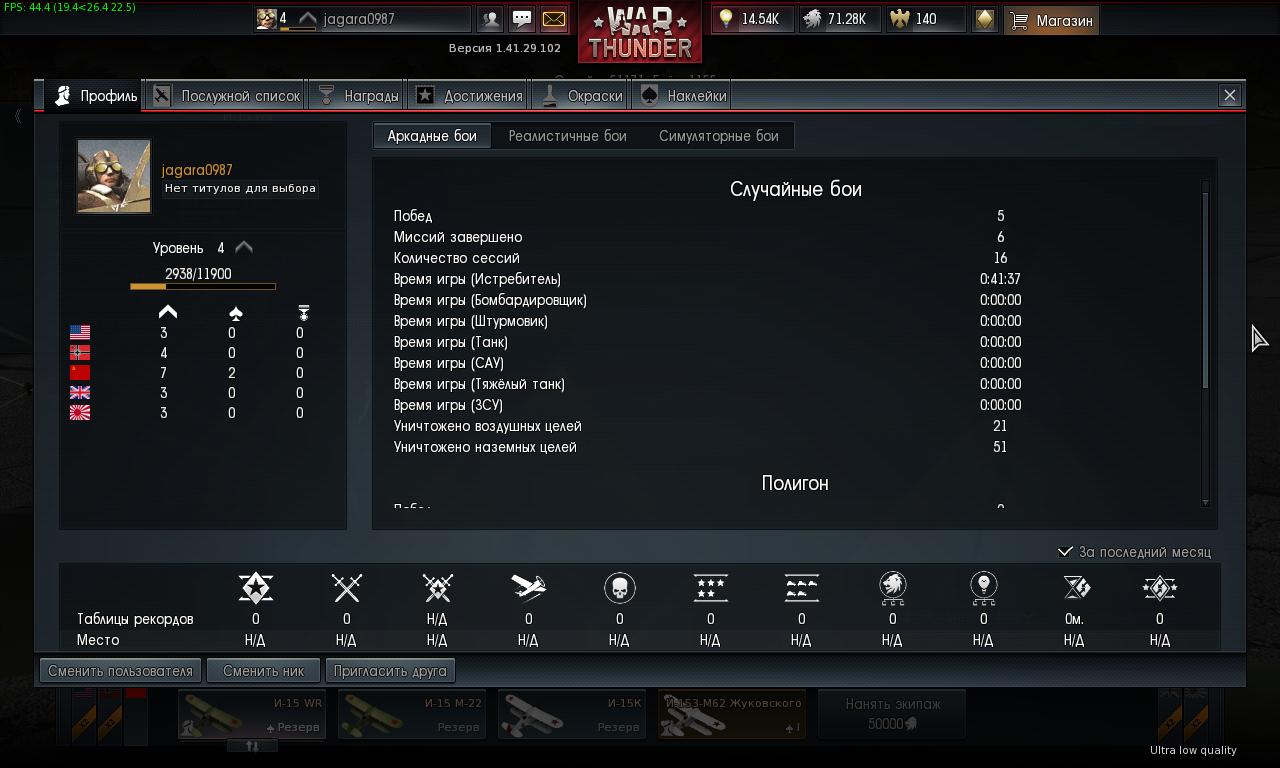Open the 'Достижения' tab

click(468, 96)
